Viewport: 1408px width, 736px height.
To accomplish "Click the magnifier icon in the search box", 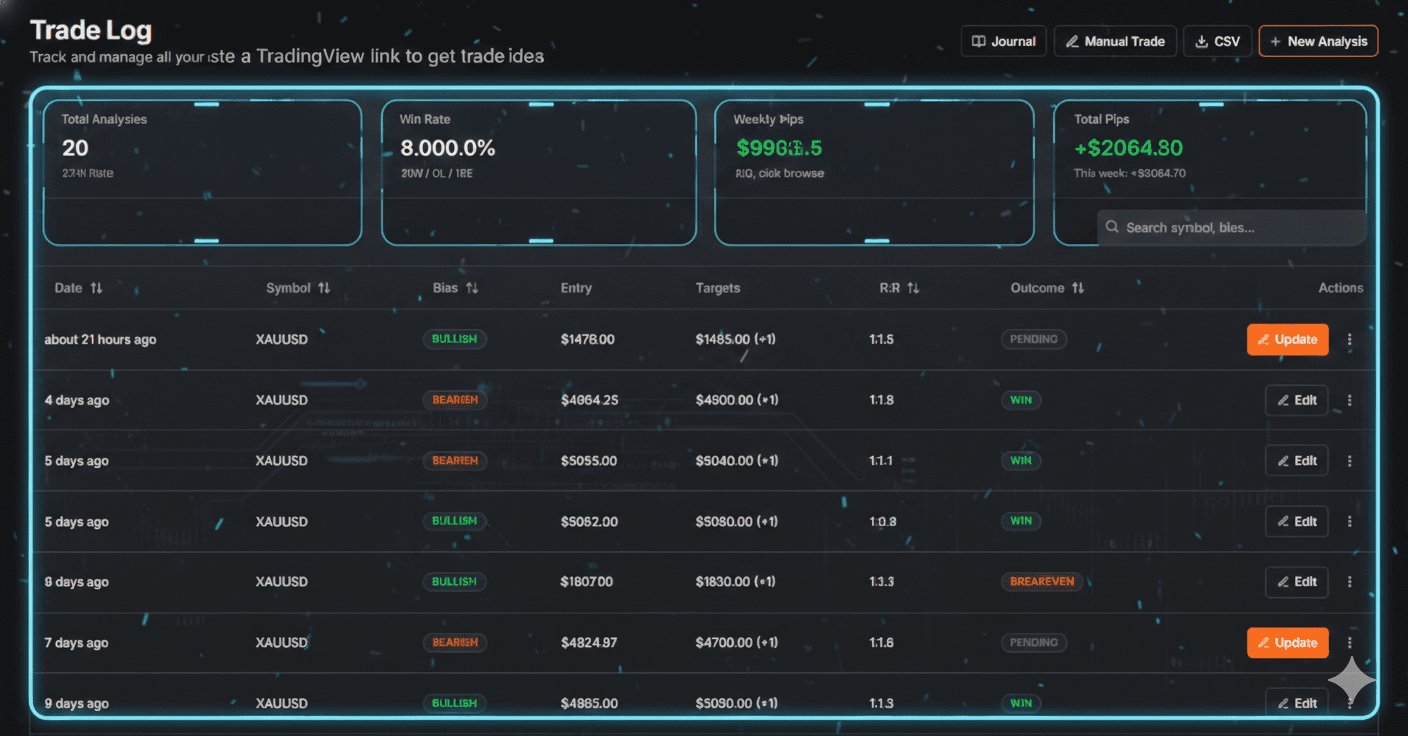I will [x=1111, y=227].
